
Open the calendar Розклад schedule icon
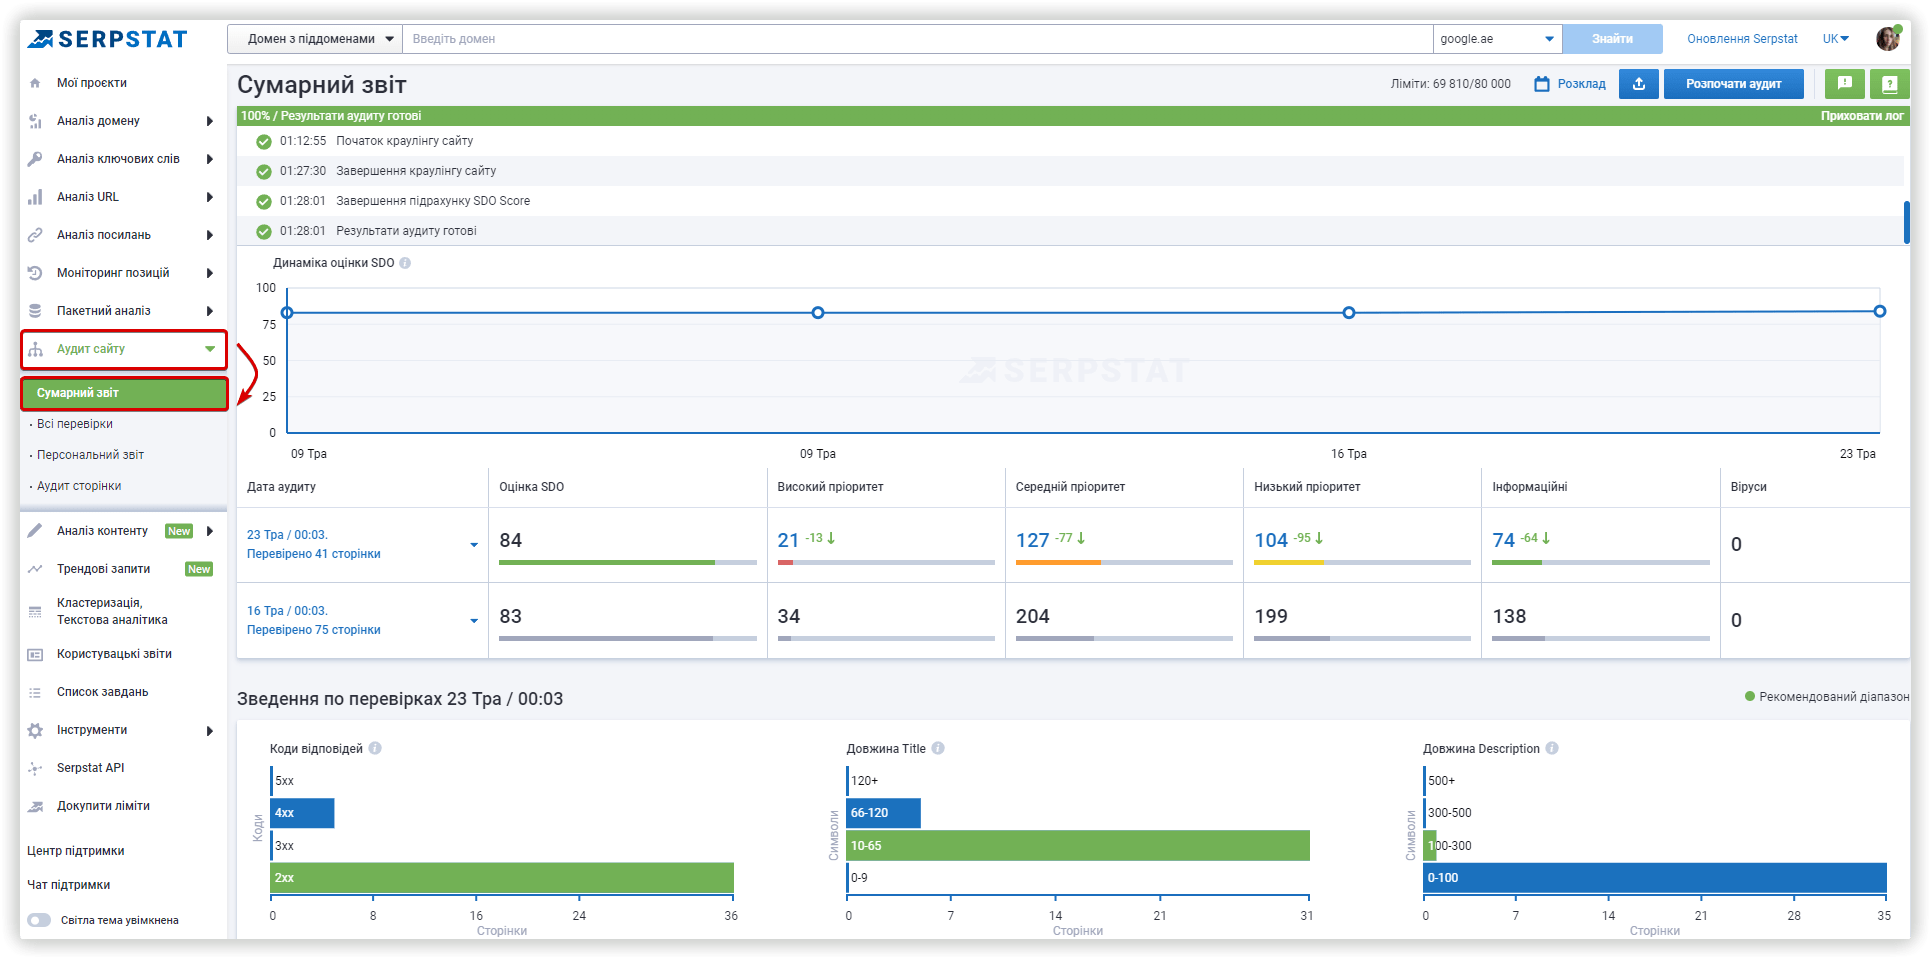point(1542,84)
